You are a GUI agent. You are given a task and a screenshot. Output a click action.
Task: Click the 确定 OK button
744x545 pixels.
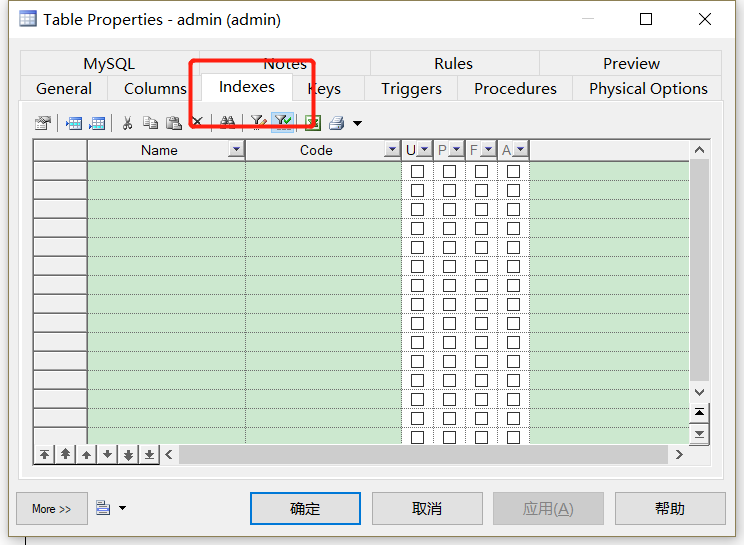305,508
